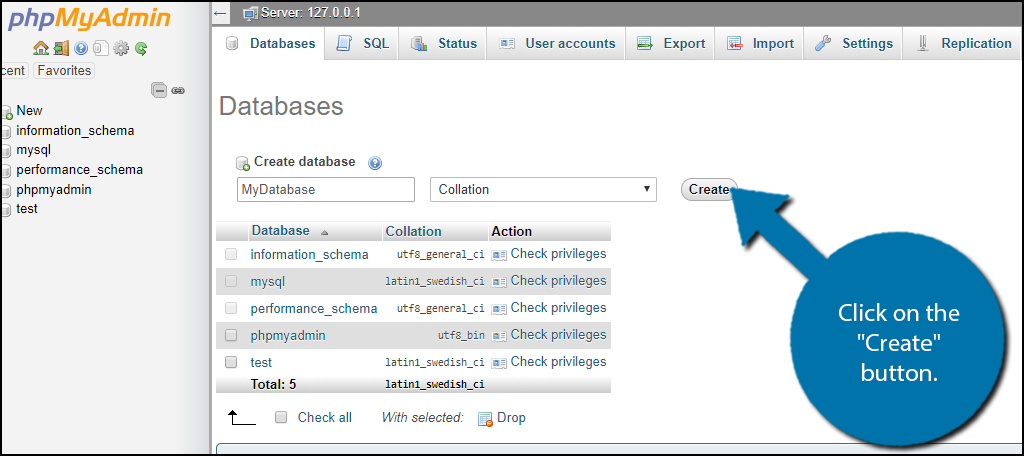Click the Databases tab icon
The image size is (1024, 456).
coord(232,43)
